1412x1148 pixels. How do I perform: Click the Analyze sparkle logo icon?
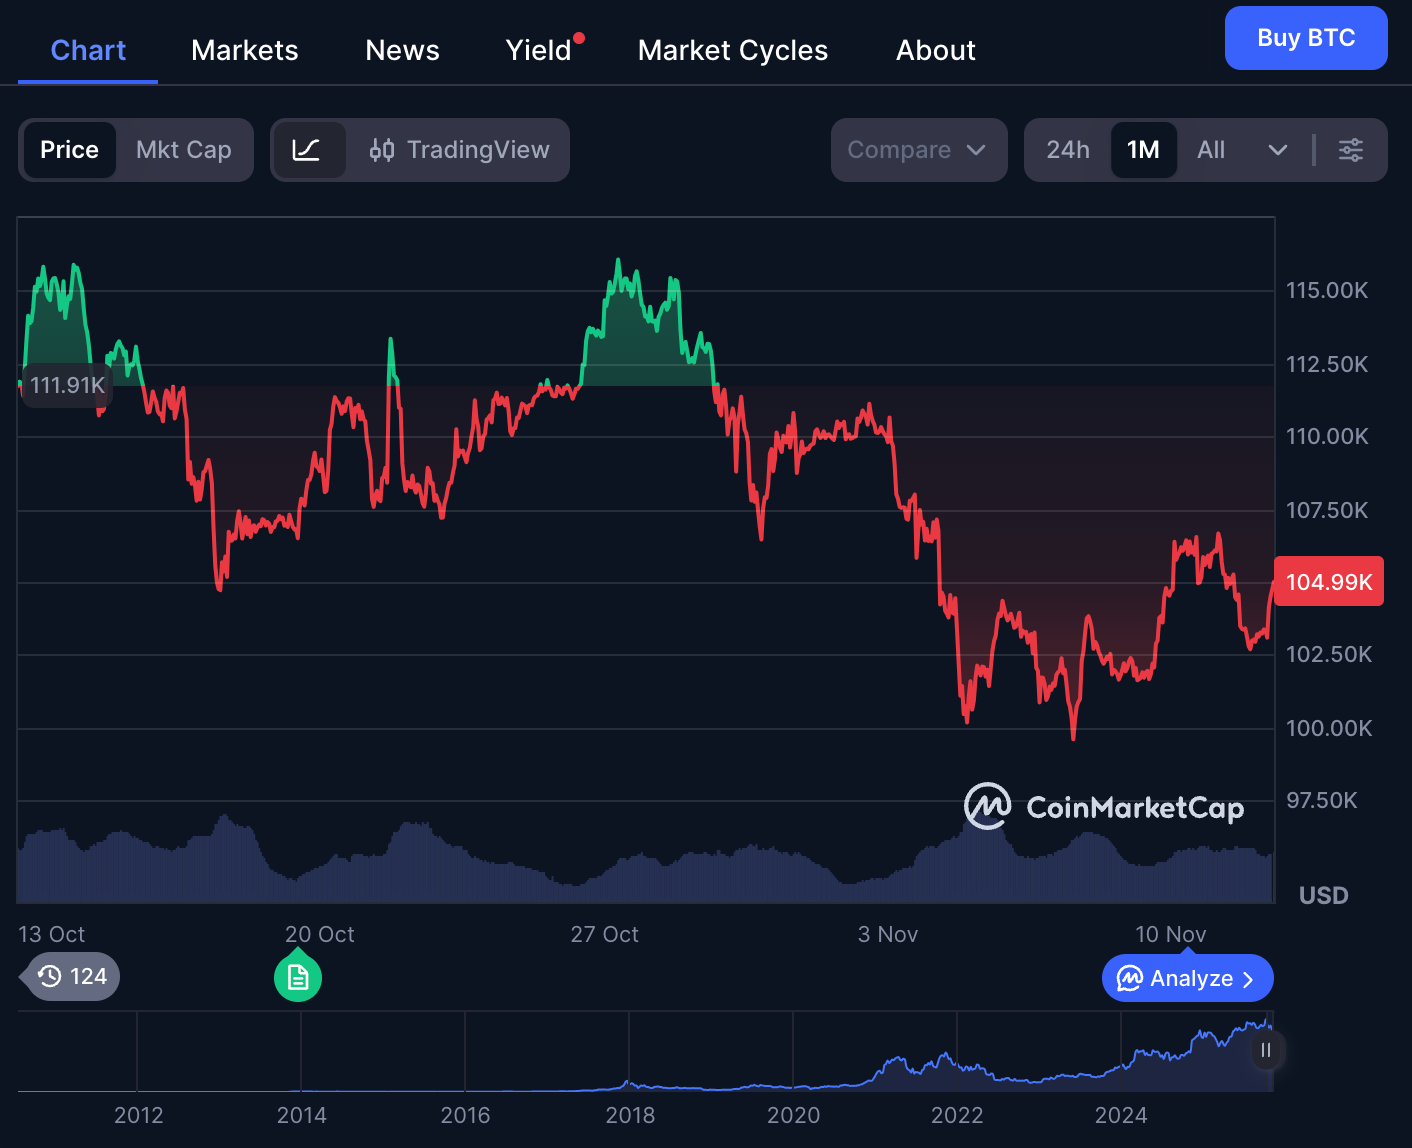pos(1128,978)
